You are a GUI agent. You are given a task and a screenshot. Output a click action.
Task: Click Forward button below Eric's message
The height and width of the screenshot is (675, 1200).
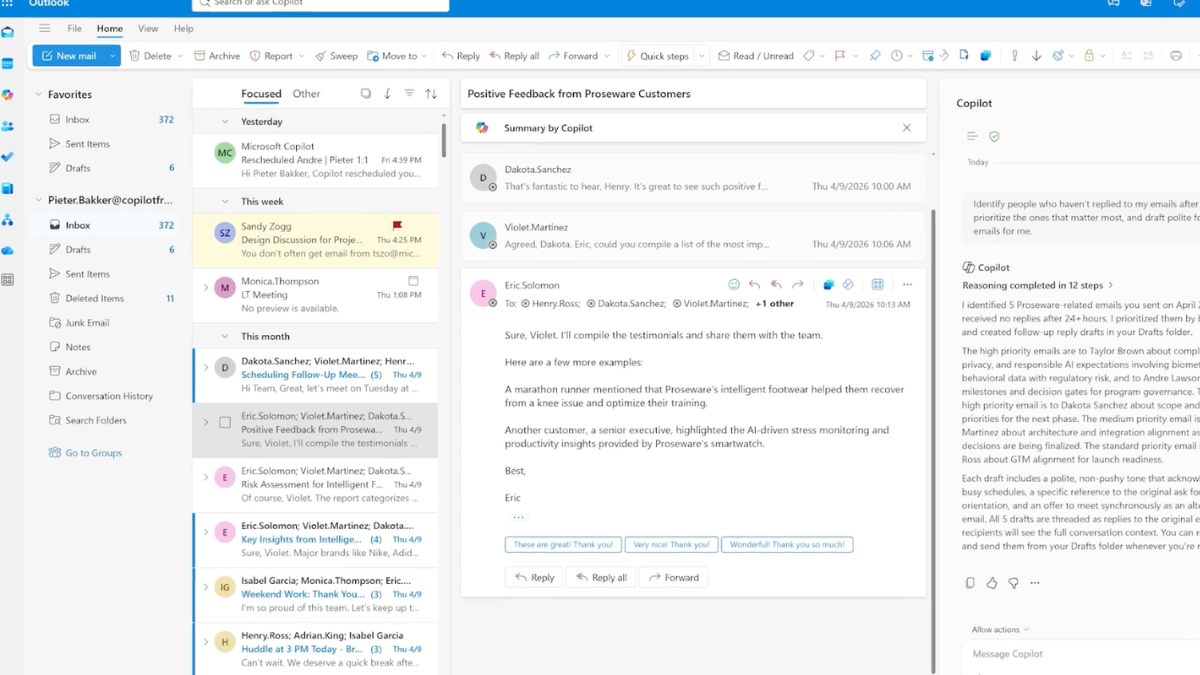coord(674,577)
